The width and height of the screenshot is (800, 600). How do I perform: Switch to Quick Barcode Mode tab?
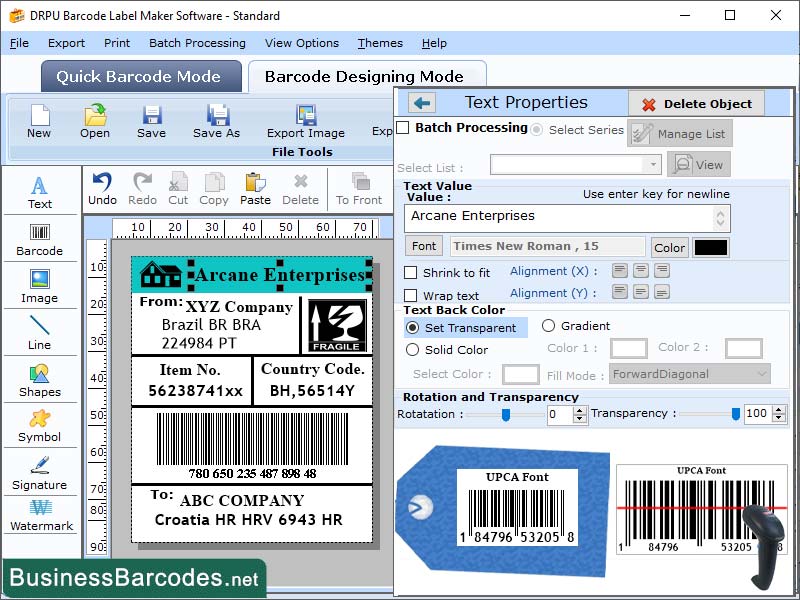[x=141, y=77]
